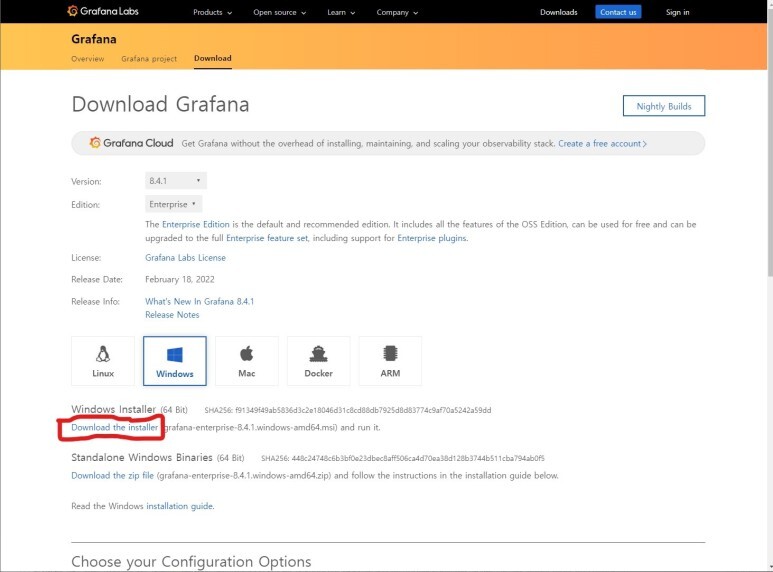Go to Downloads in top navigation

click(559, 12)
